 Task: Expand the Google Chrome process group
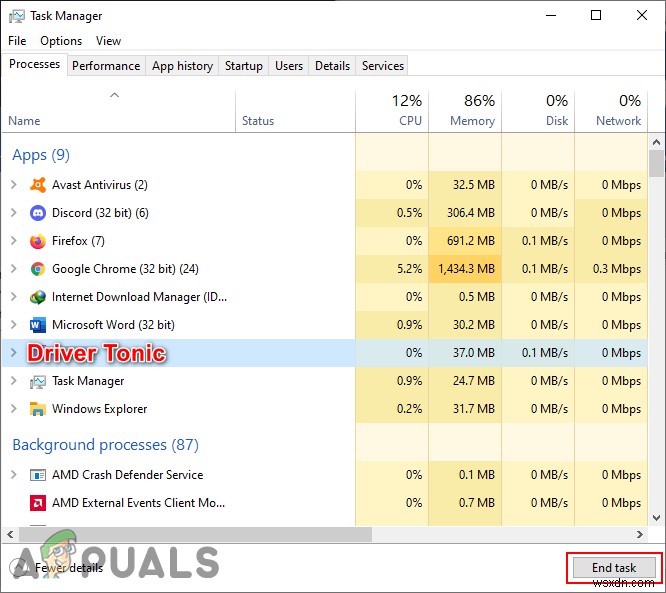pos(14,269)
